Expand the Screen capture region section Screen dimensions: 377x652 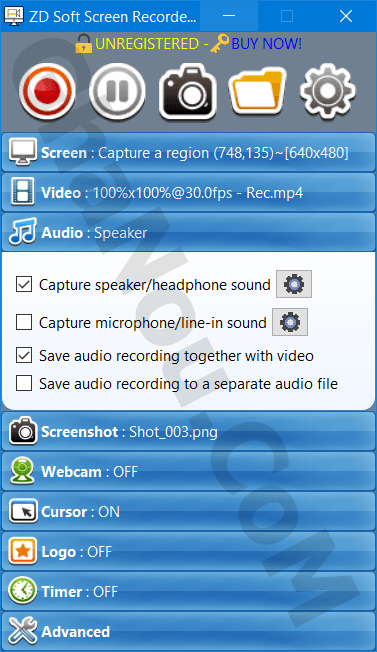(188, 153)
